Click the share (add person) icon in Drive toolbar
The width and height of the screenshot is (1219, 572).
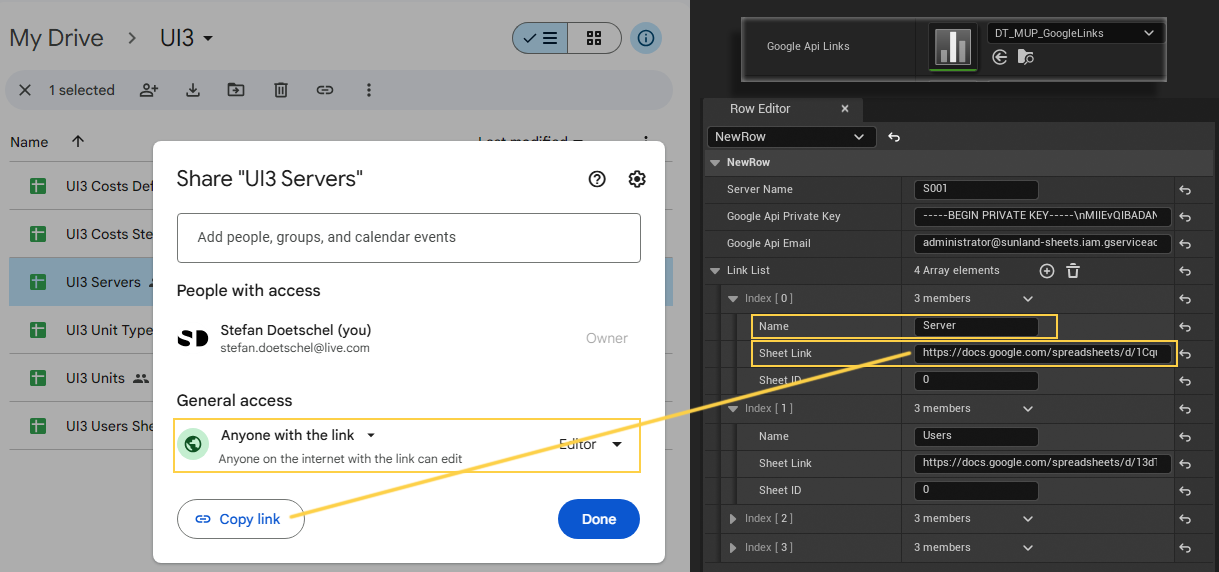click(x=149, y=90)
